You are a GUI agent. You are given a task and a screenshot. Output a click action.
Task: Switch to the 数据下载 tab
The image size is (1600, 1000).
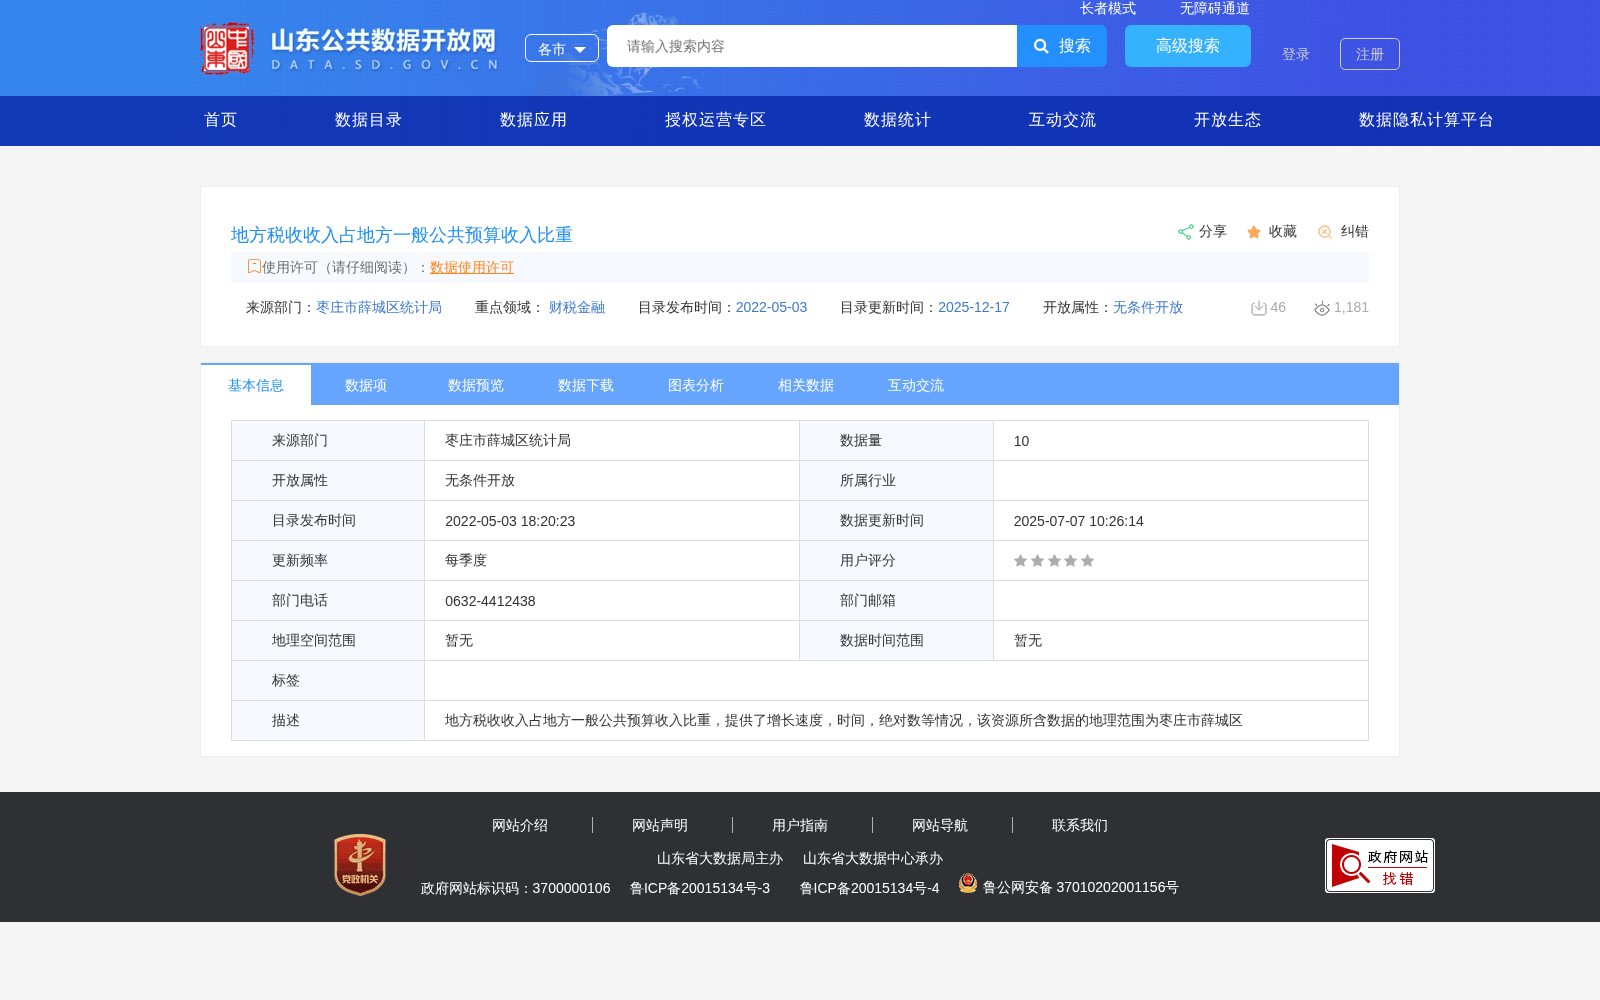[586, 385]
